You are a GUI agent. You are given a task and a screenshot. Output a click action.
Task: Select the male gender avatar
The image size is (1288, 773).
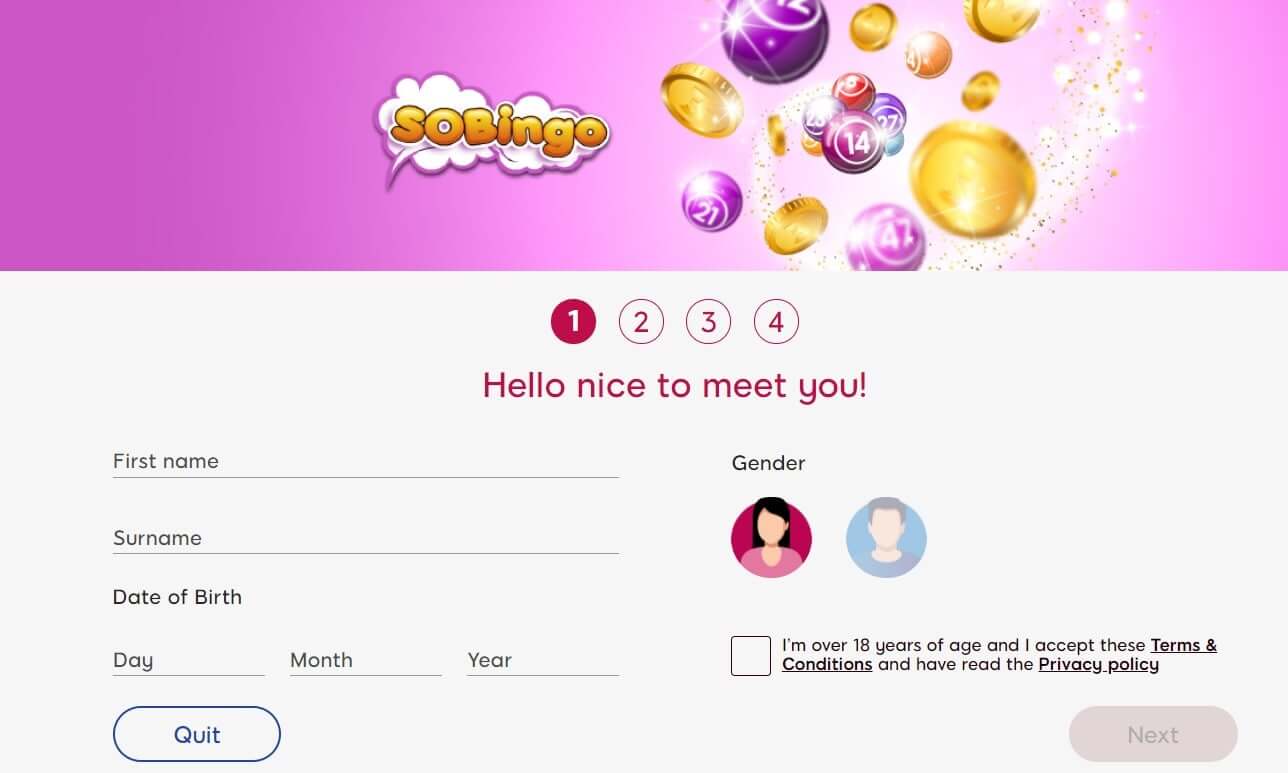886,538
